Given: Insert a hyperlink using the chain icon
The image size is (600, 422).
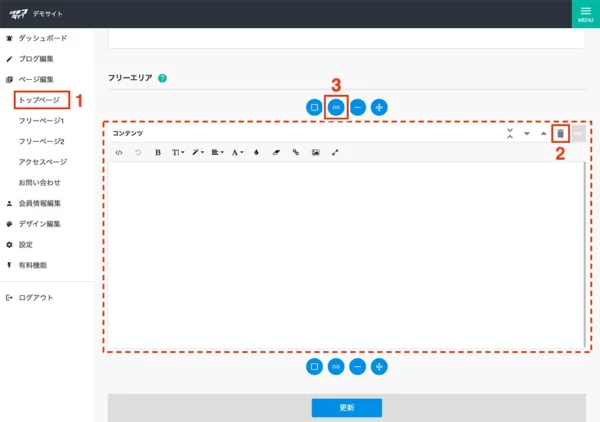Looking at the screenshot, I should 295,153.
